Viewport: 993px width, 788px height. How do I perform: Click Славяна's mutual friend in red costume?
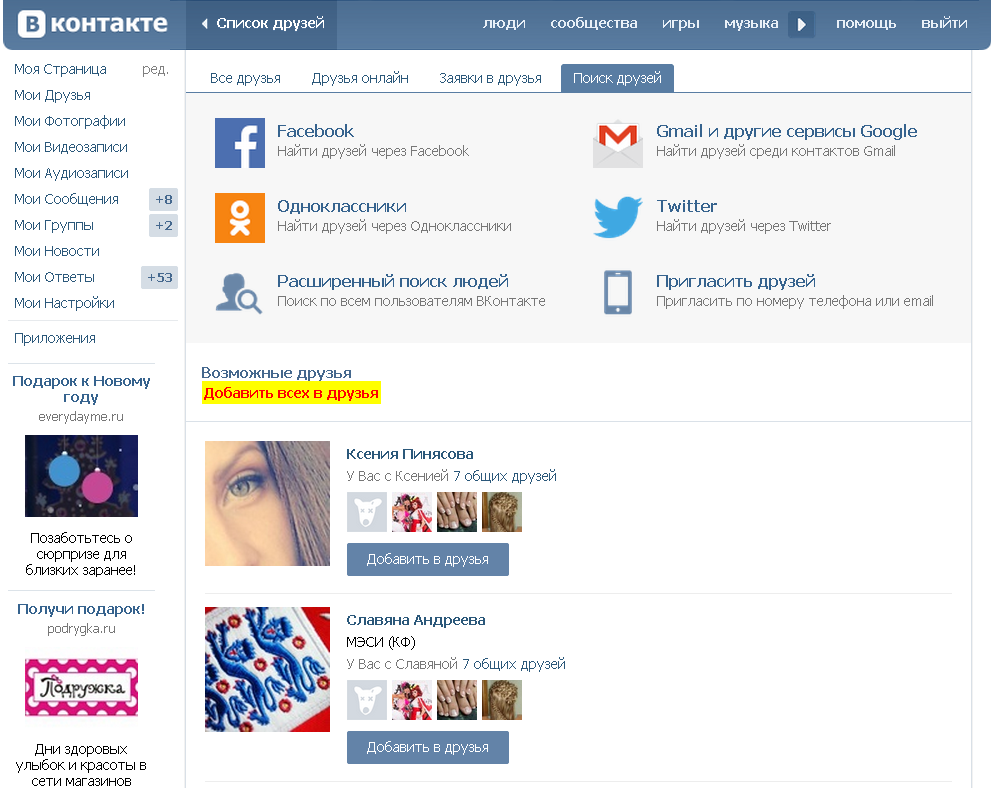(x=412, y=700)
